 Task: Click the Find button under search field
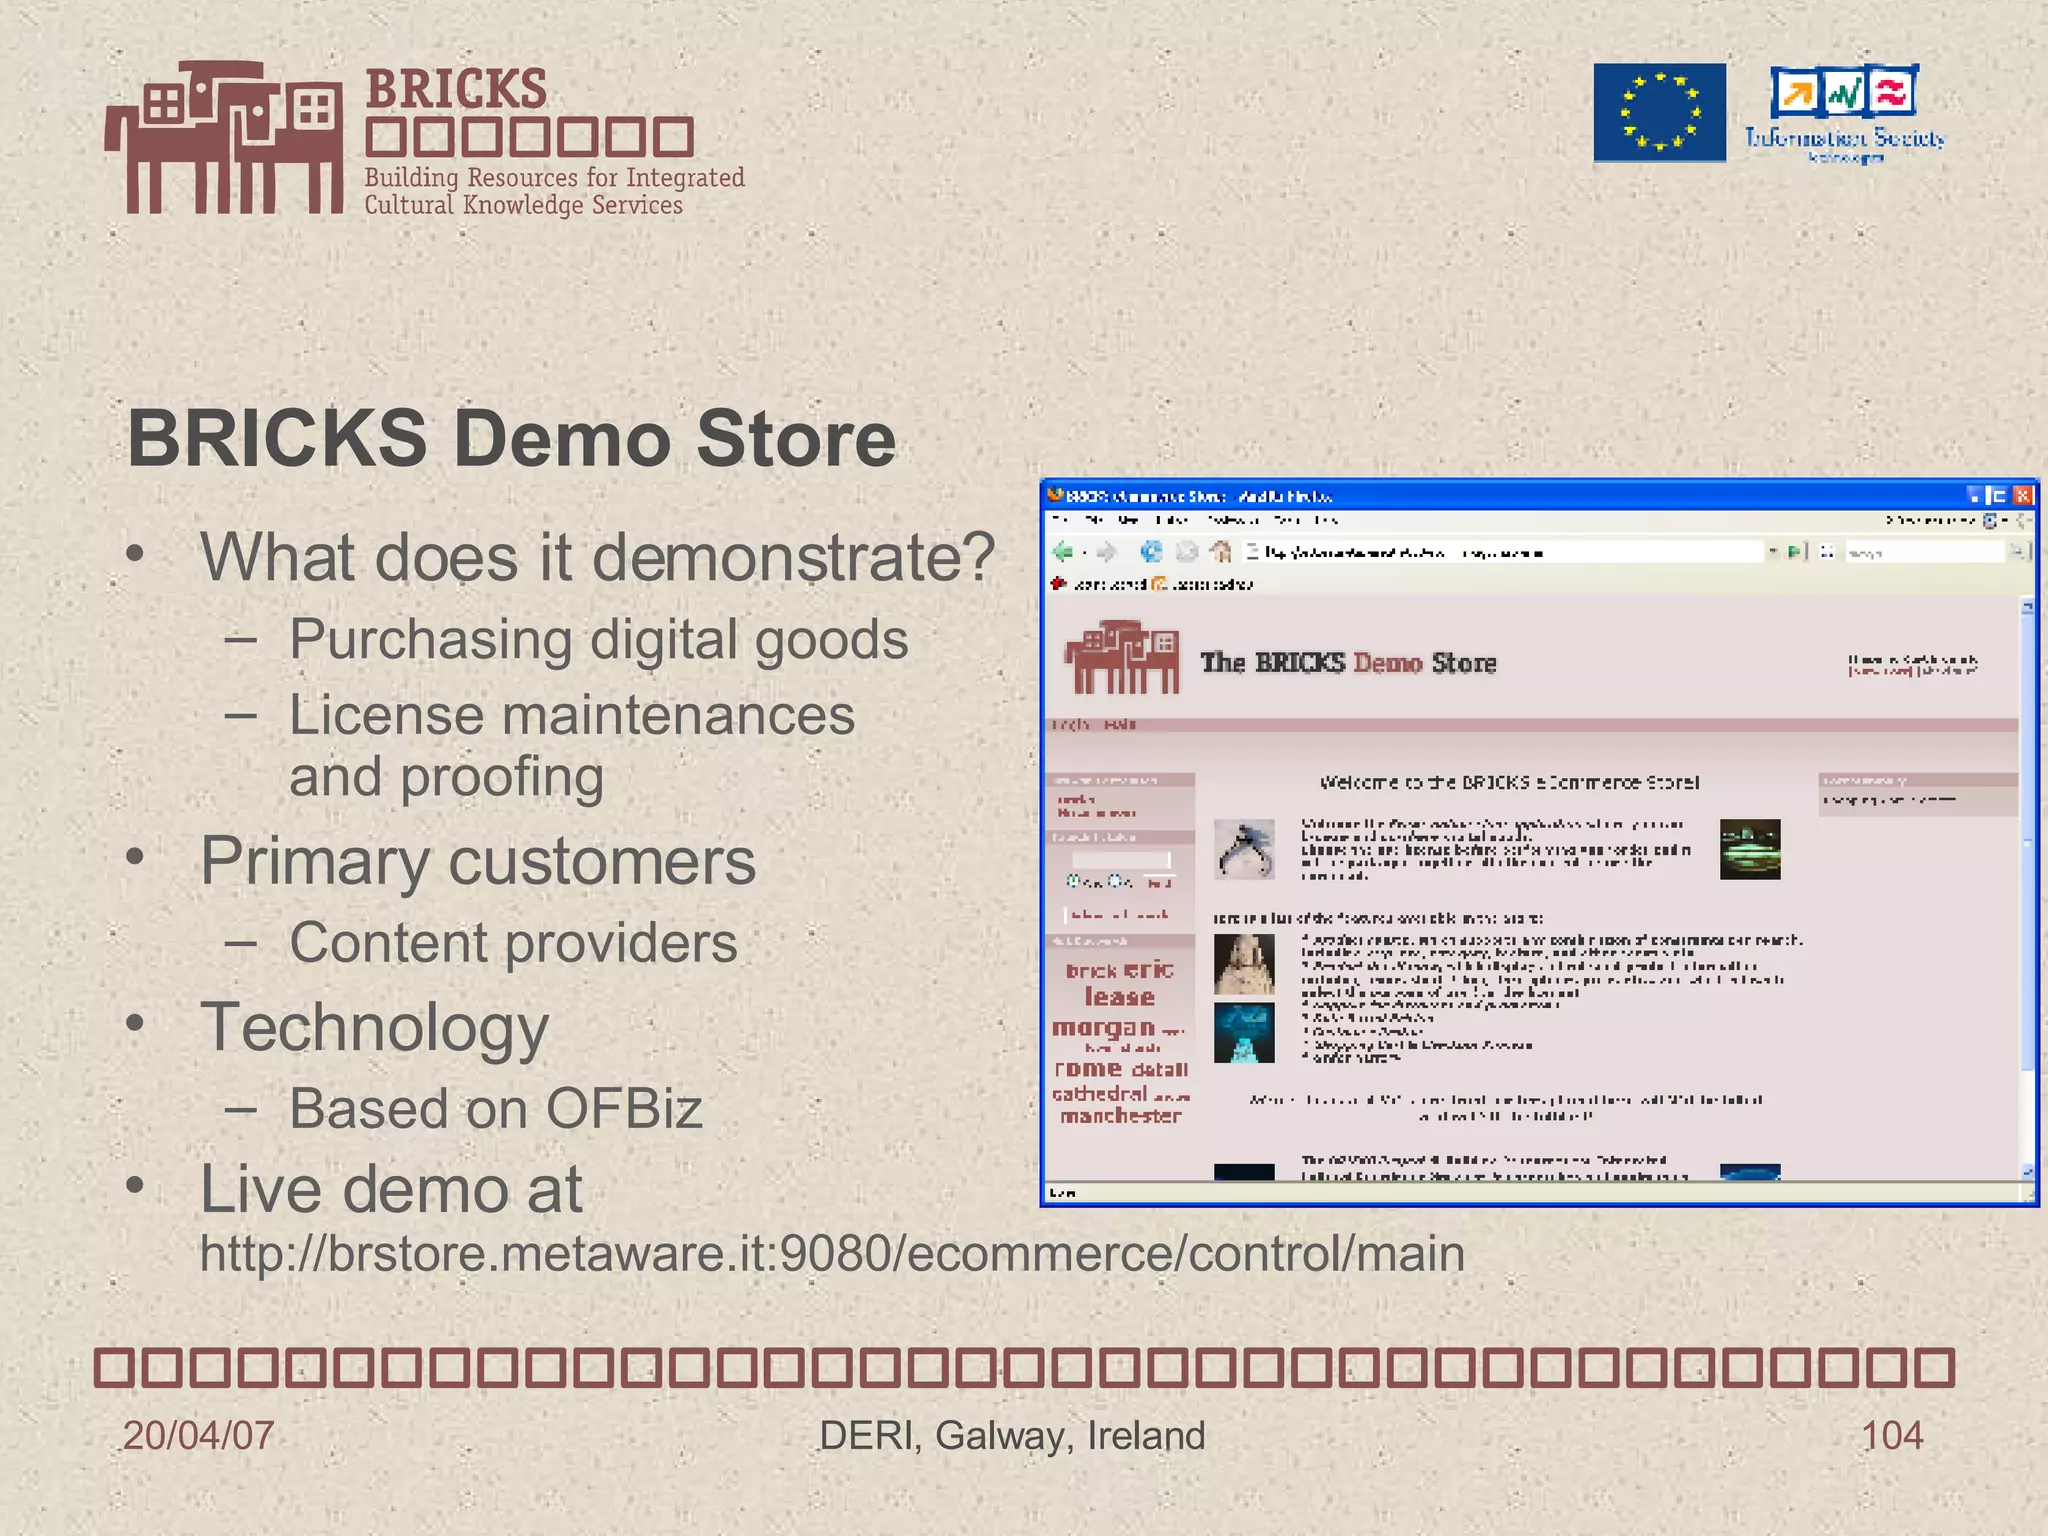coord(1159,882)
